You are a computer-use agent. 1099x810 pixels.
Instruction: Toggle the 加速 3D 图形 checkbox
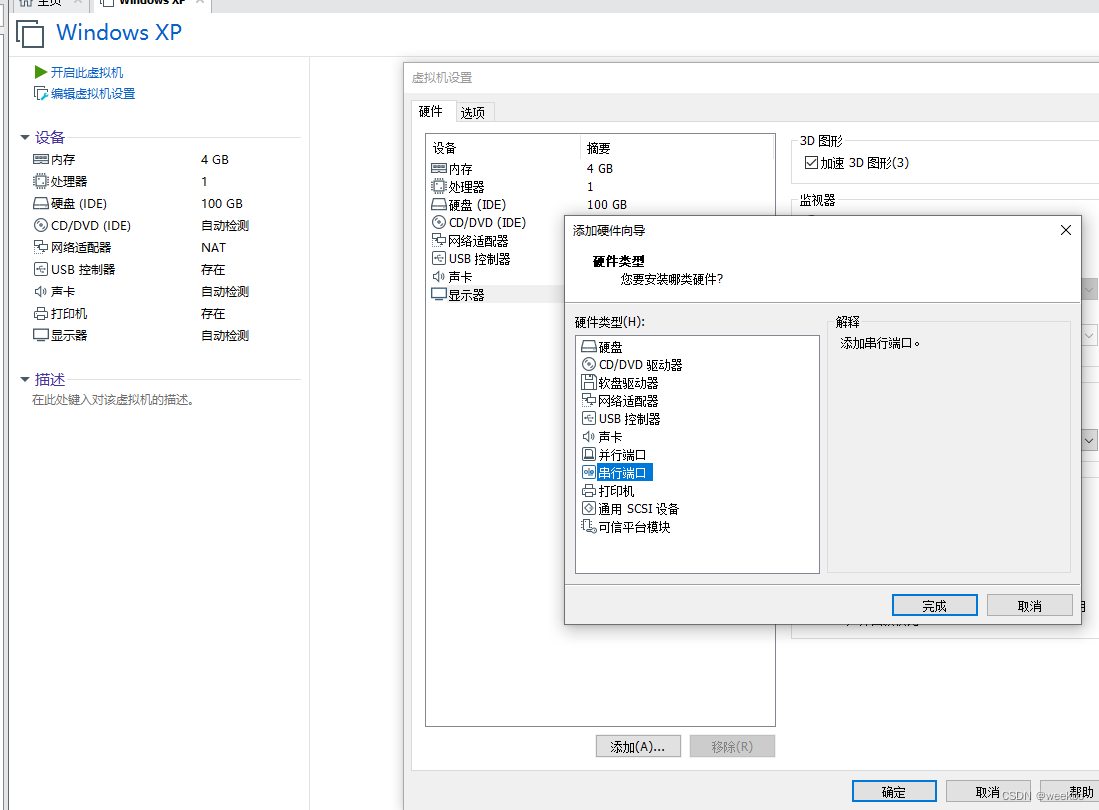(812, 163)
